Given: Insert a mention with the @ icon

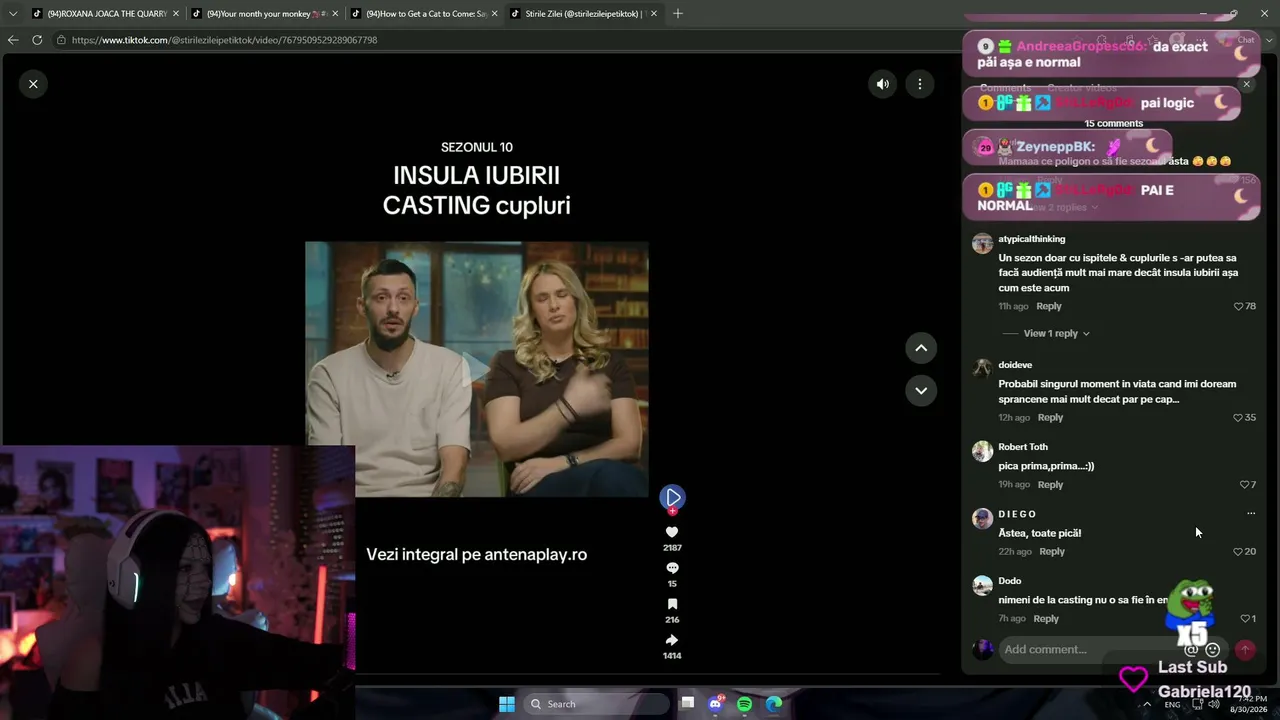Looking at the screenshot, I should pyautogui.click(x=1191, y=650).
